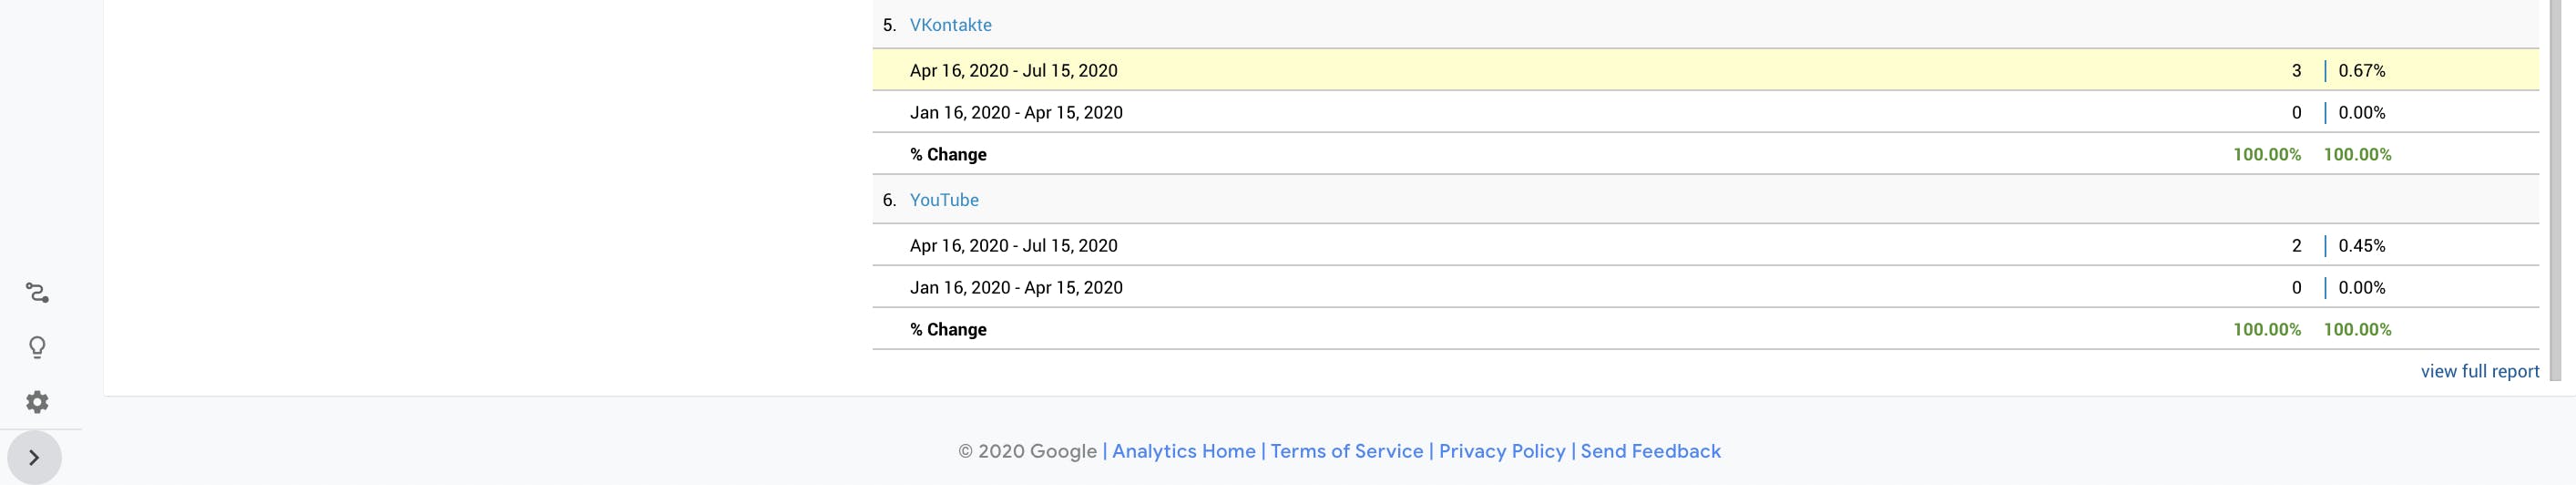Screen dimensions: 2576x485
Task: Select VKontakte Apr 16 - Jul 15 row
Action: coord(1705,70)
